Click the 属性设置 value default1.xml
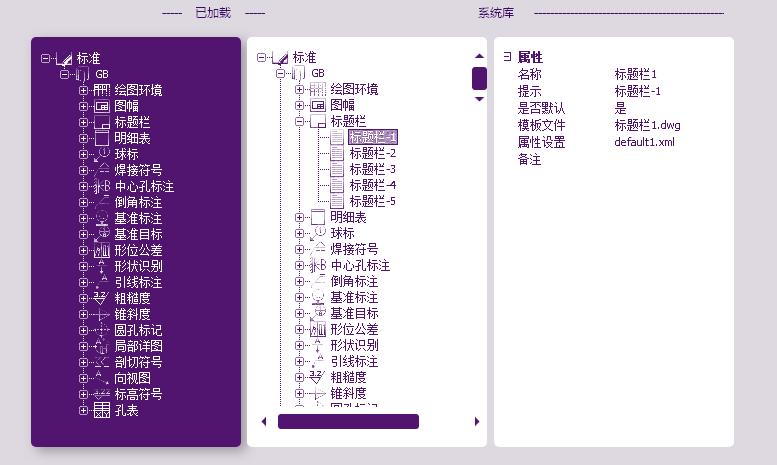The width and height of the screenshot is (777, 465). 644,142
